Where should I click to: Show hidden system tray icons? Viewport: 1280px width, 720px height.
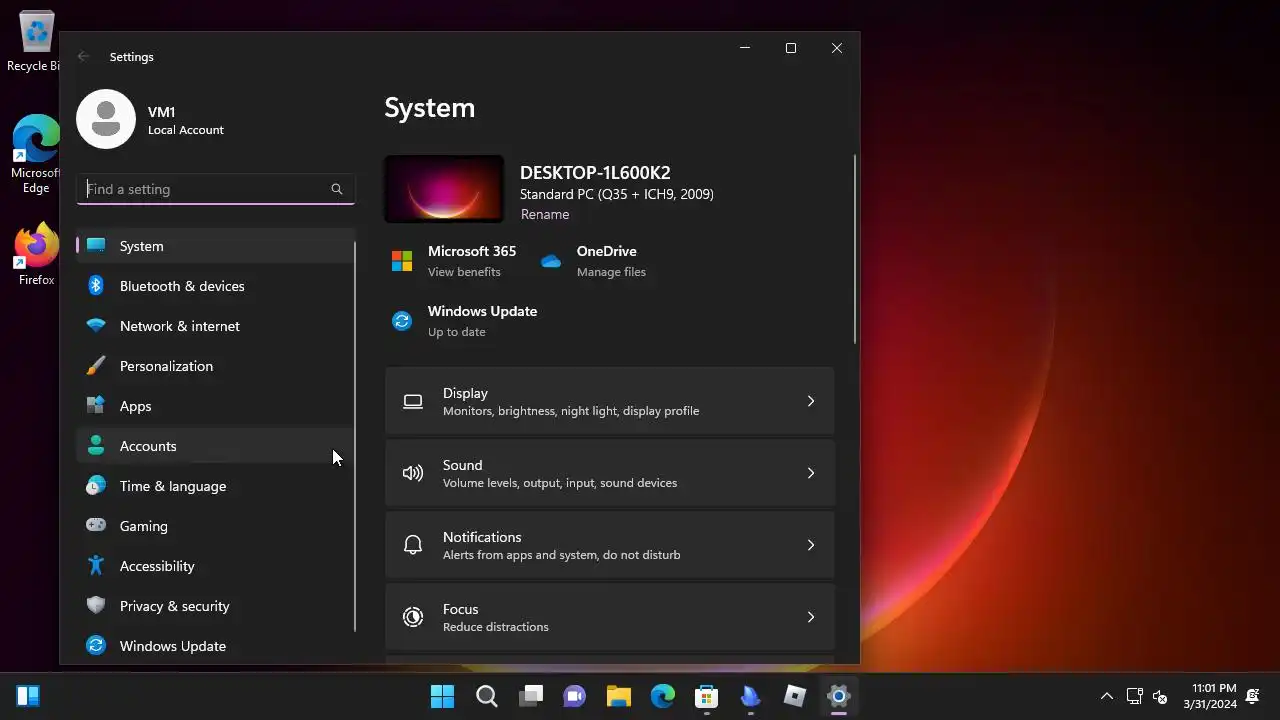click(x=1107, y=696)
